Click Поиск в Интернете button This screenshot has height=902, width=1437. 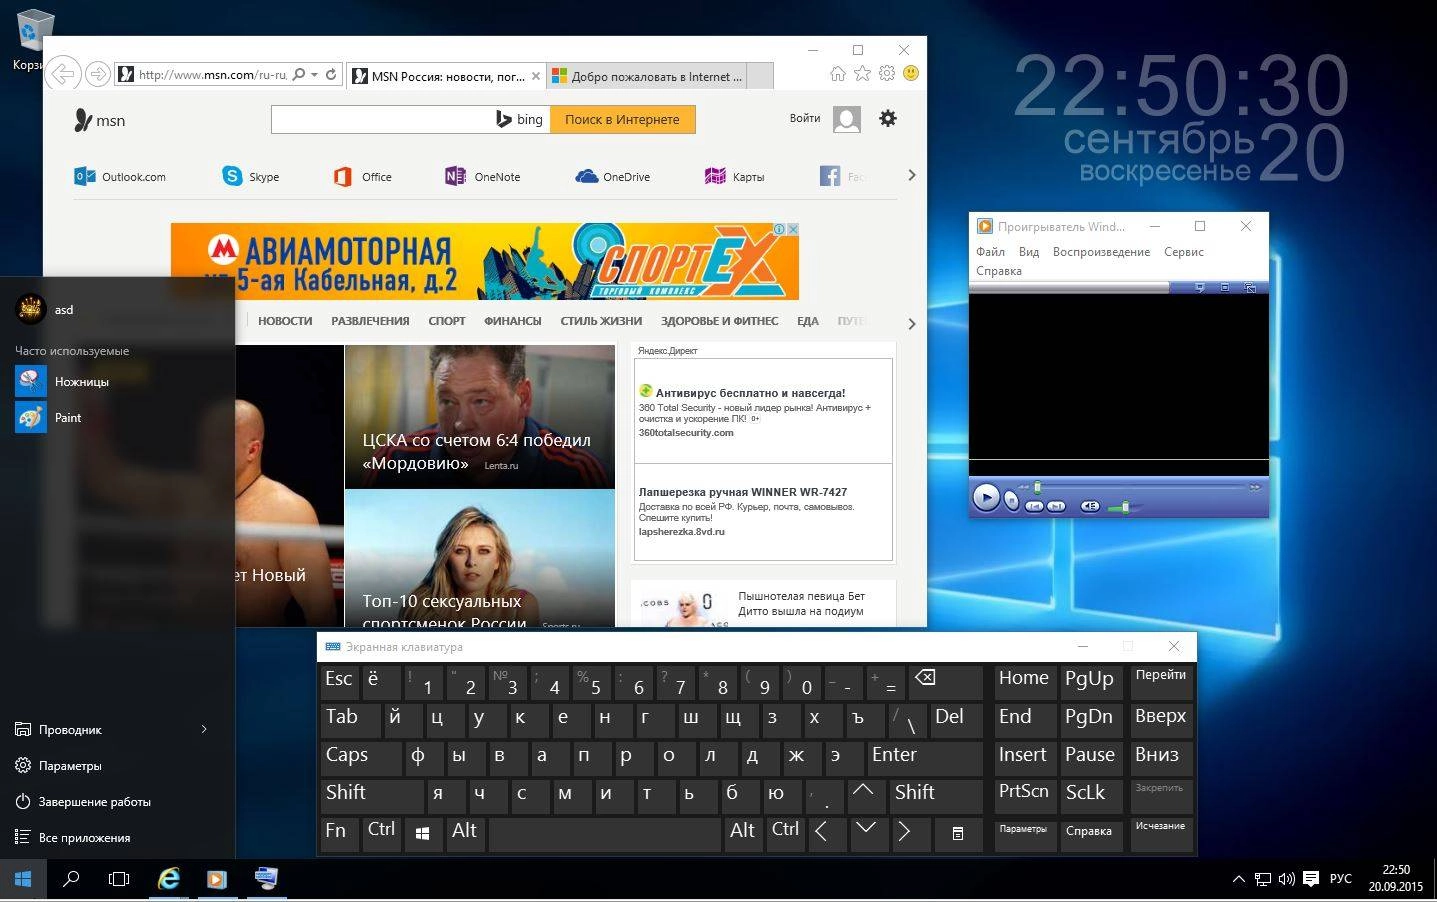pyautogui.click(x=622, y=119)
